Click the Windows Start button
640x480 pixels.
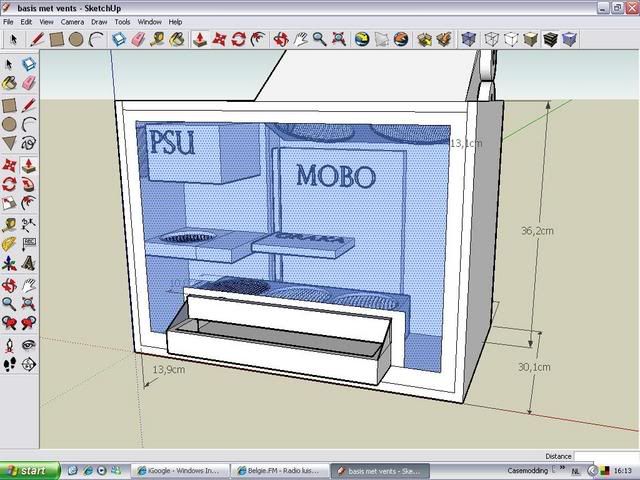click(x=28, y=469)
